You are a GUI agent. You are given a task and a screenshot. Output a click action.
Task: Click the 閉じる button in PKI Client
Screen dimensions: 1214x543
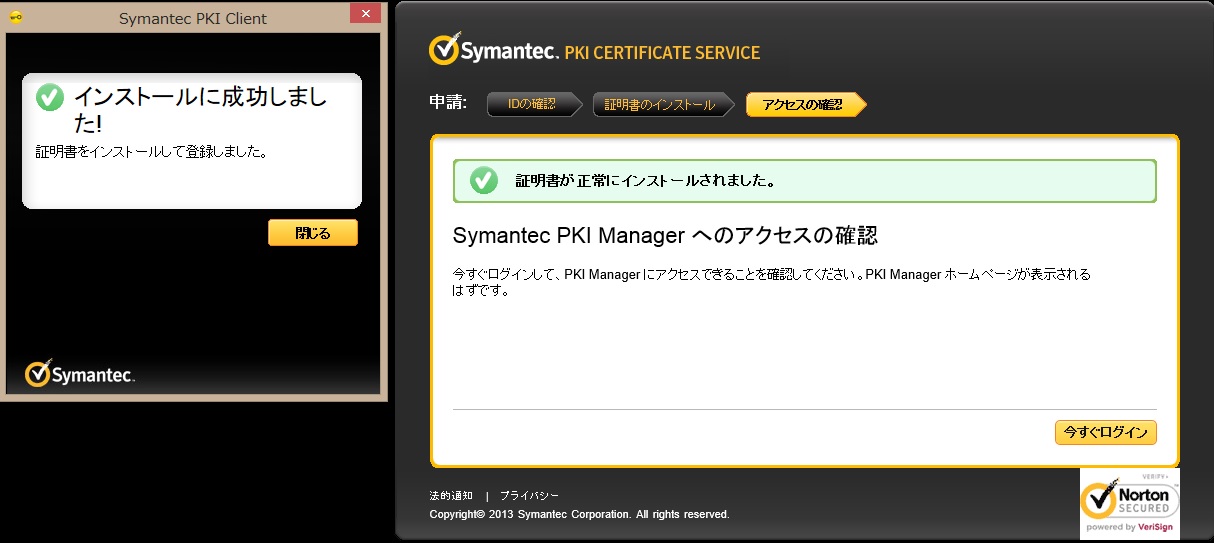coord(313,233)
